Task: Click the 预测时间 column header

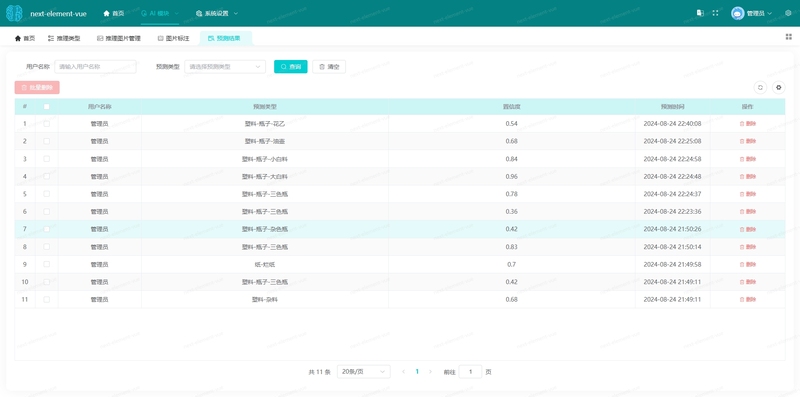Action: [x=672, y=107]
